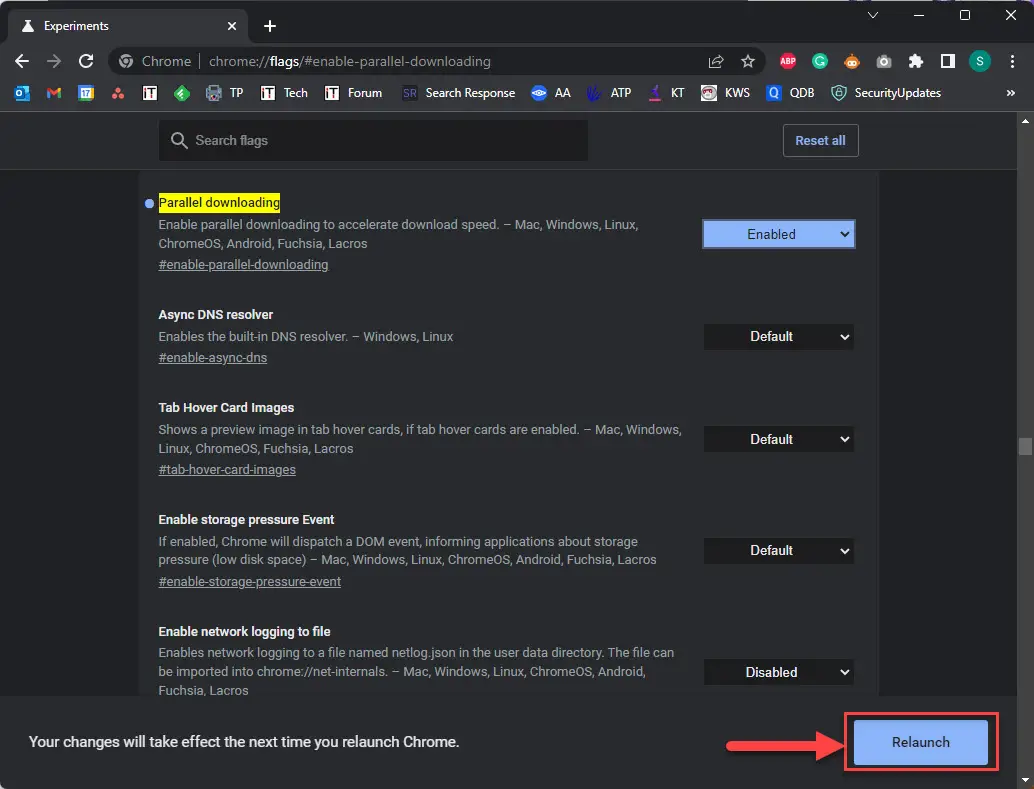Open Google Calendar bookmark icon
1034x789 pixels.
coord(86,93)
